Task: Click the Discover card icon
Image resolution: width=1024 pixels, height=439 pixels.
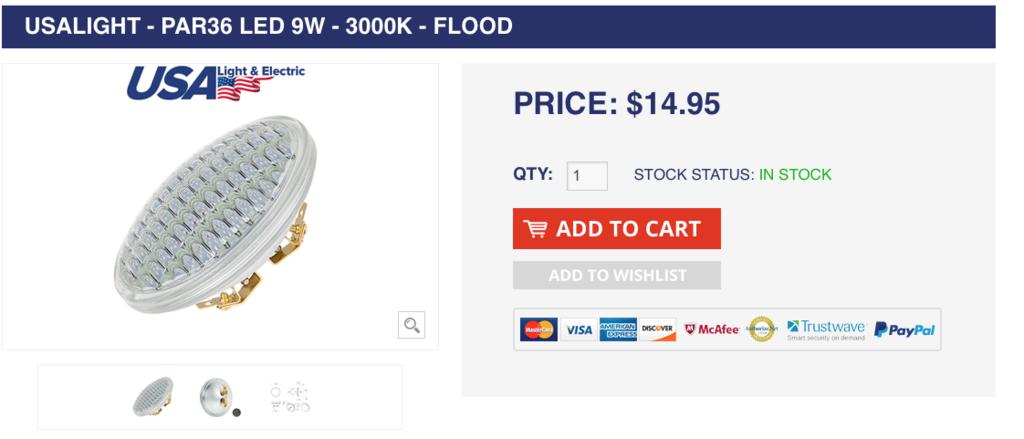Action: coord(657,329)
